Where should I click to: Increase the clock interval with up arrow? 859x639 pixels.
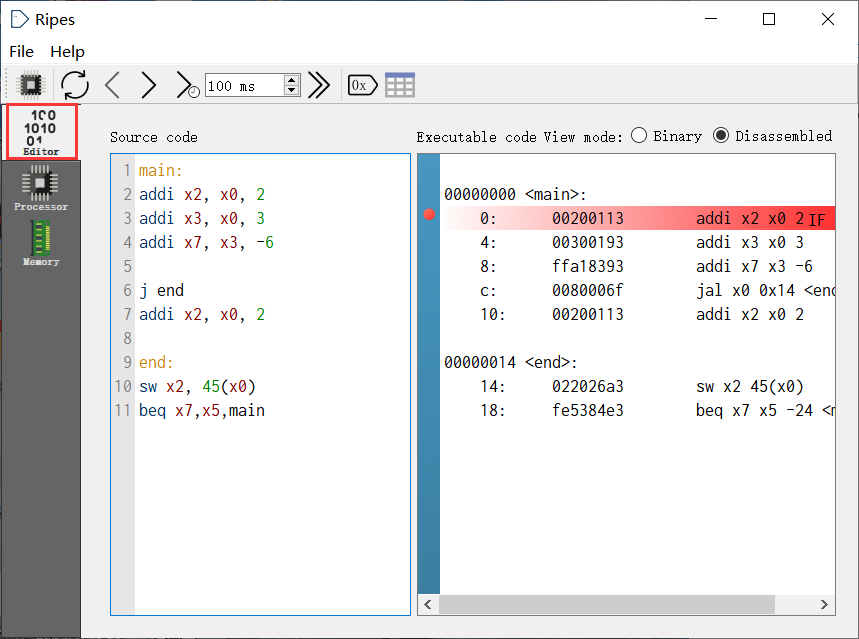291,80
